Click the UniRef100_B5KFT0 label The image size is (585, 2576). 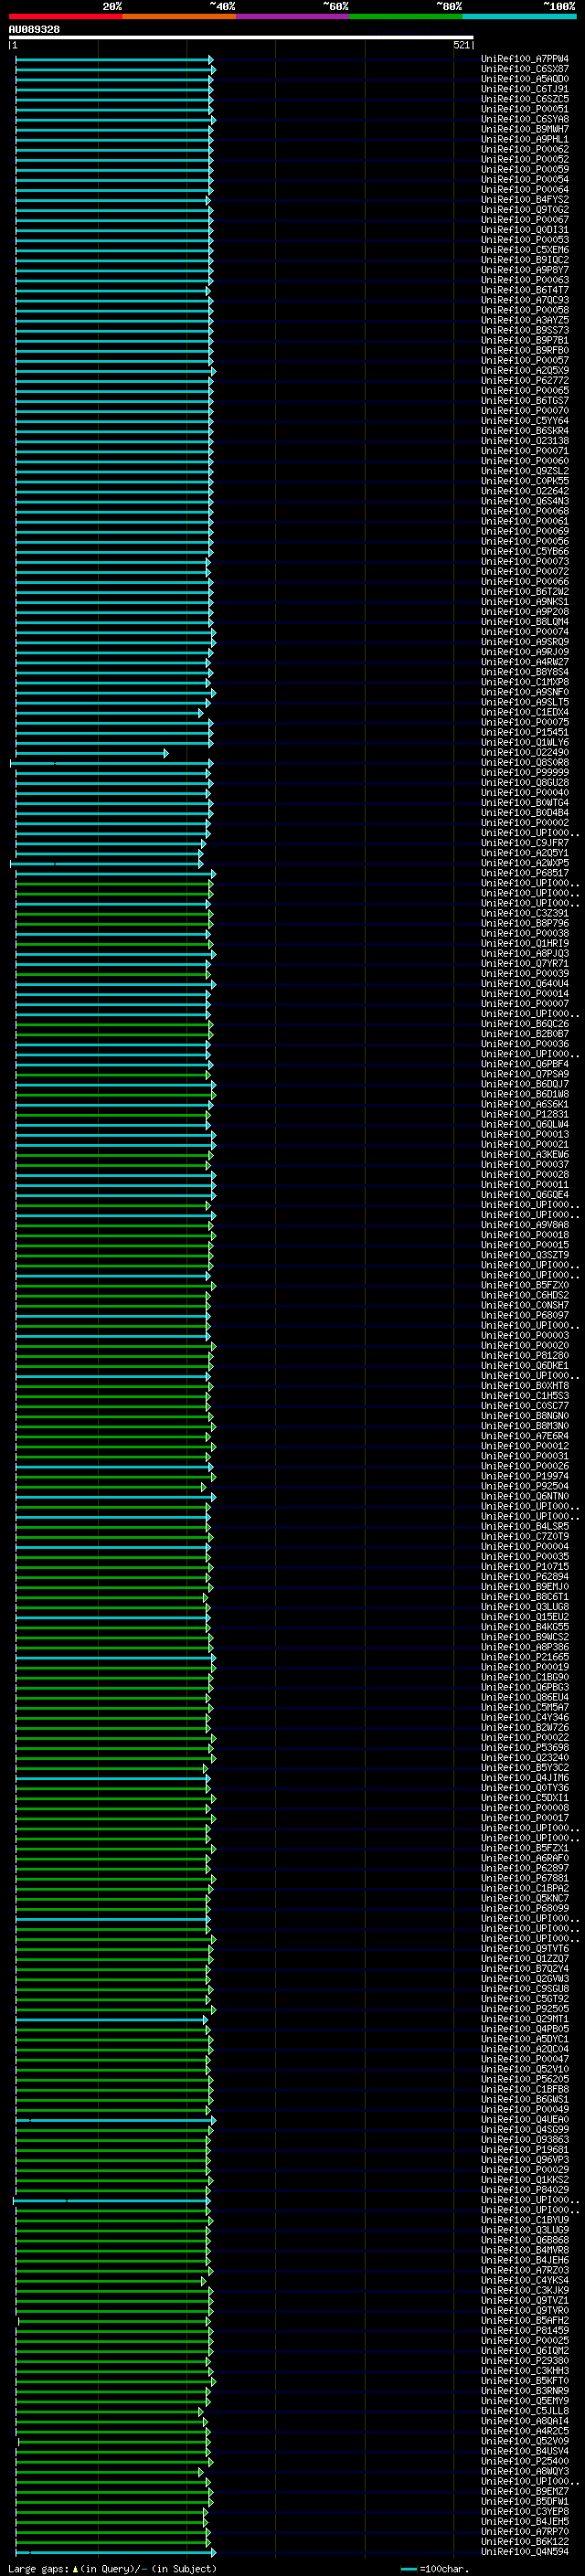tap(525, 2381)
